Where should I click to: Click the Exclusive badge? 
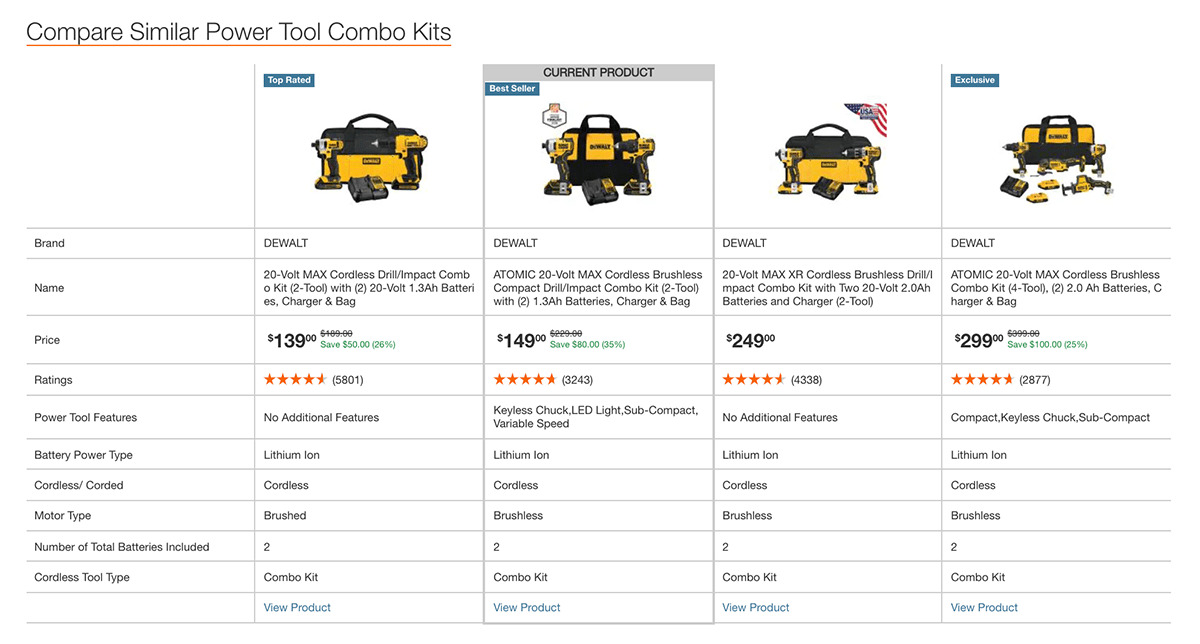pos(974,80)
